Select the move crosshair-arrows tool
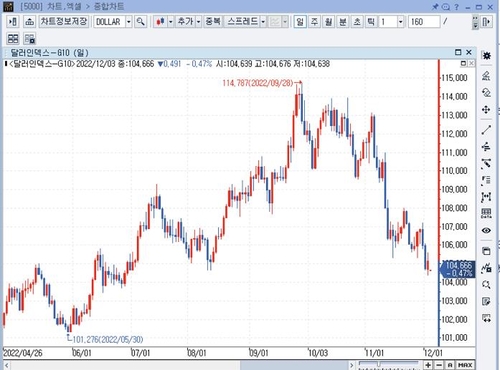The width and height of the screenshot is (500, 370). pyautogui.click(x=486, y=110)
